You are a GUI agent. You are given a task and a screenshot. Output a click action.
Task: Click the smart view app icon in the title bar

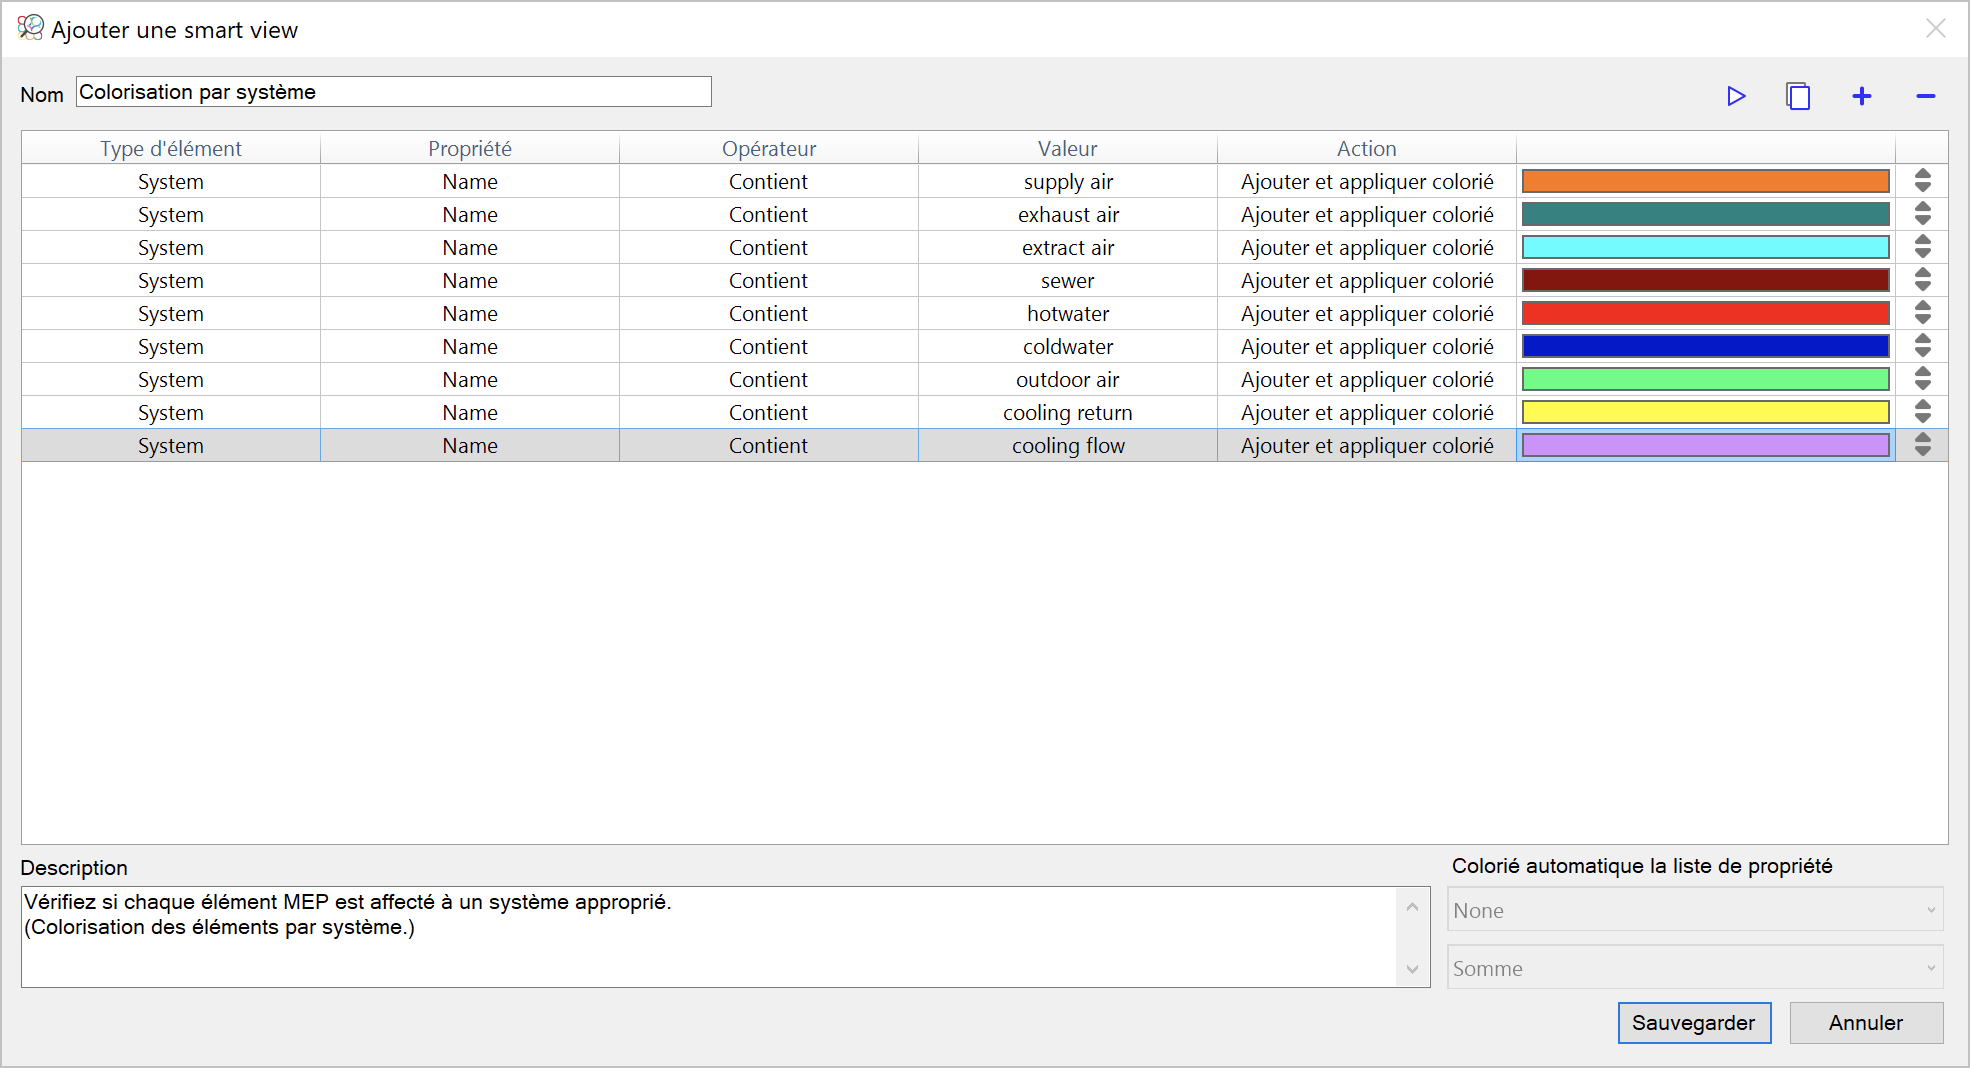[30, 28]
